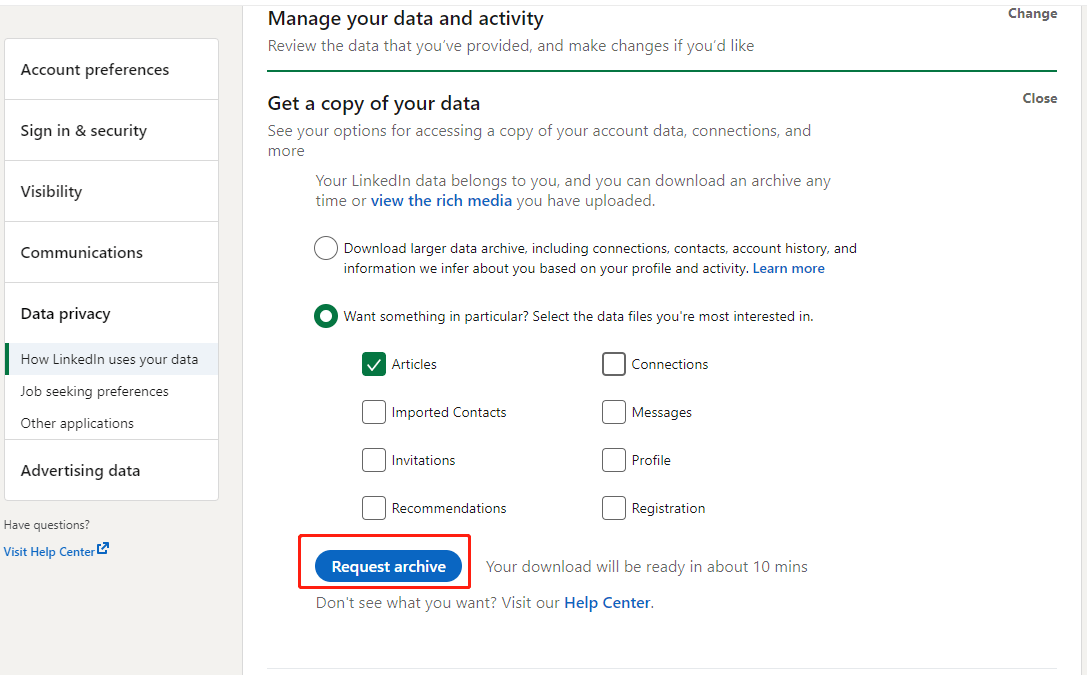This screenshot has width=1087, height=675.
Task: Switch to Job seeking preferences
Action: 92,391
